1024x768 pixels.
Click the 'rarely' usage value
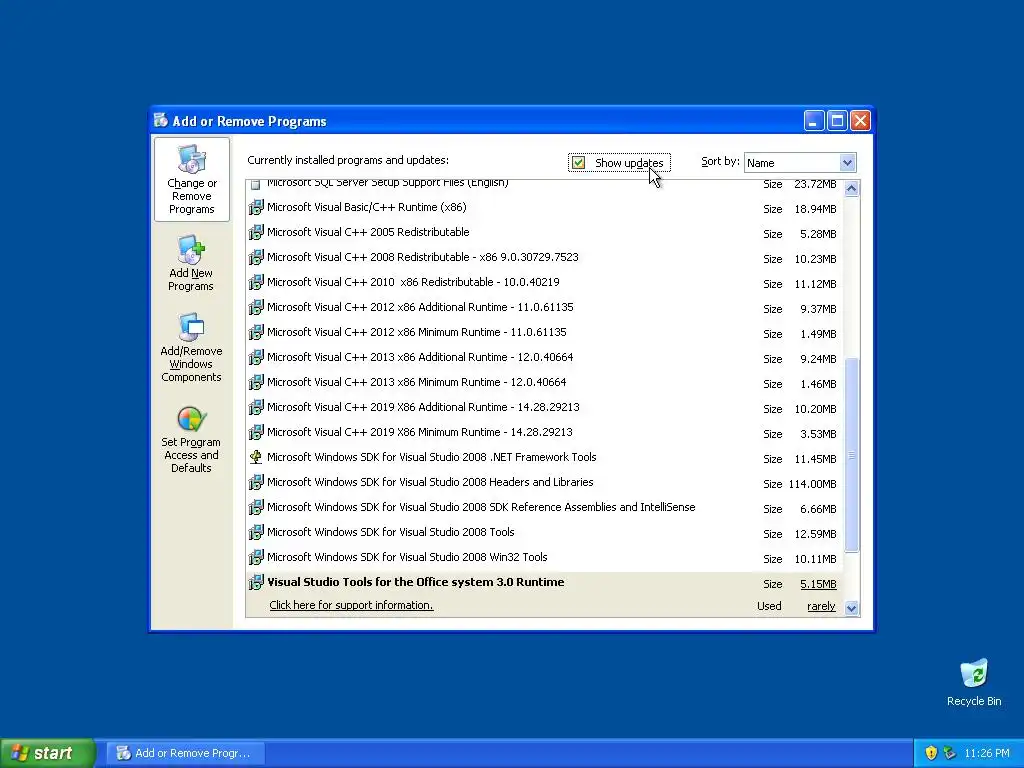point(821,607)
